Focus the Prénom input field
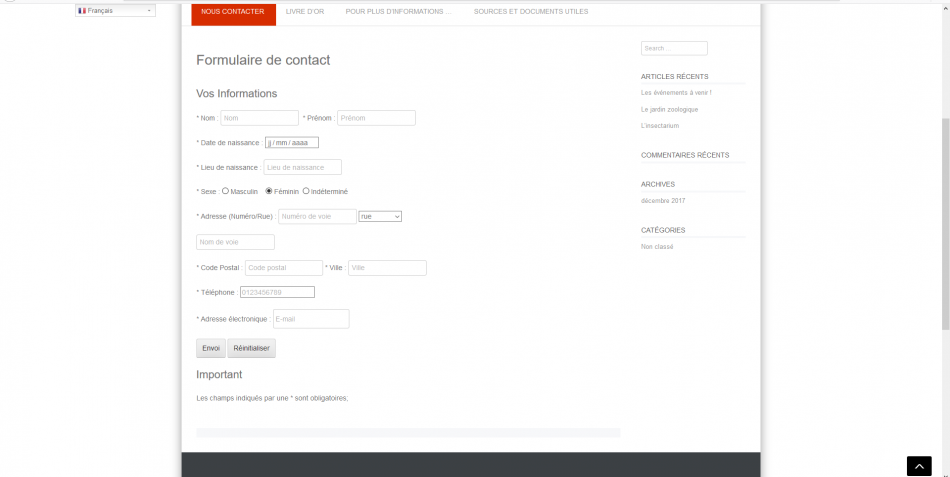This screenshot has width=950, height=477. click(x=376, y=118)
